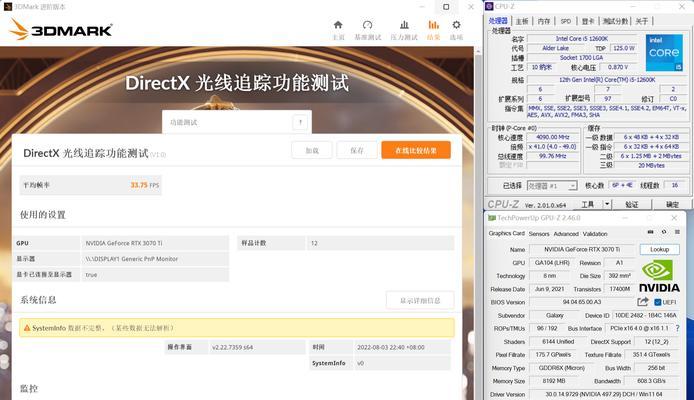Click the GA104 (LHR) GPU value
Viewport: 694px width, 400px height.
coord(552,263)
